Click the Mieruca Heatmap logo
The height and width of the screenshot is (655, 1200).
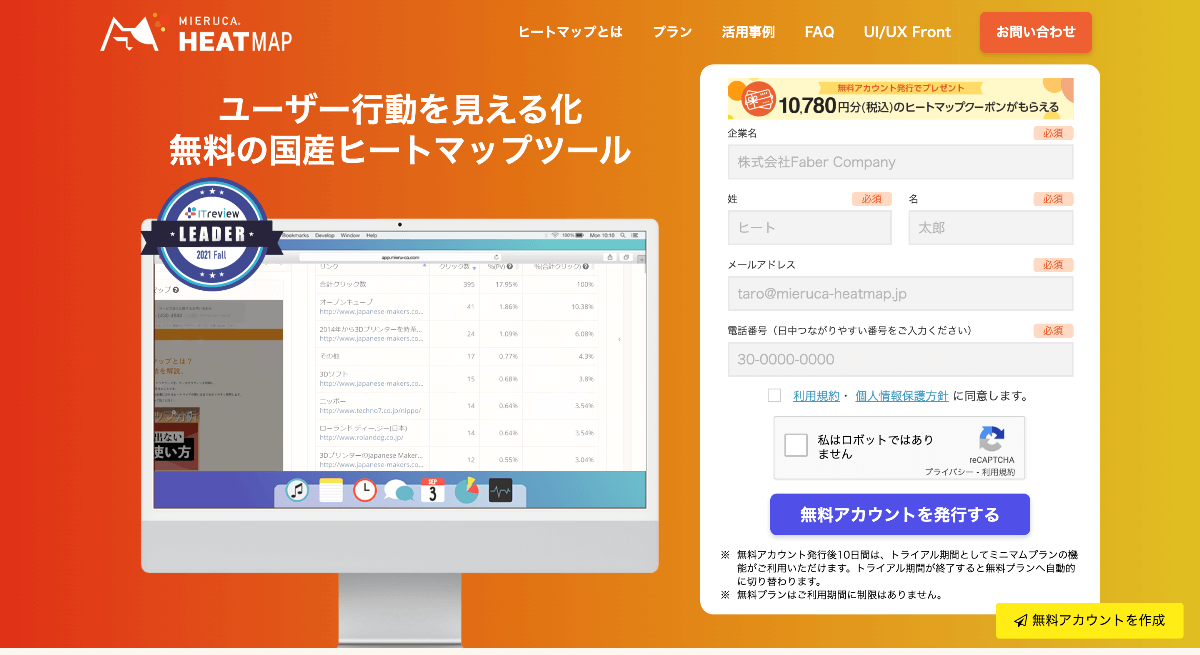click(196, 33)
